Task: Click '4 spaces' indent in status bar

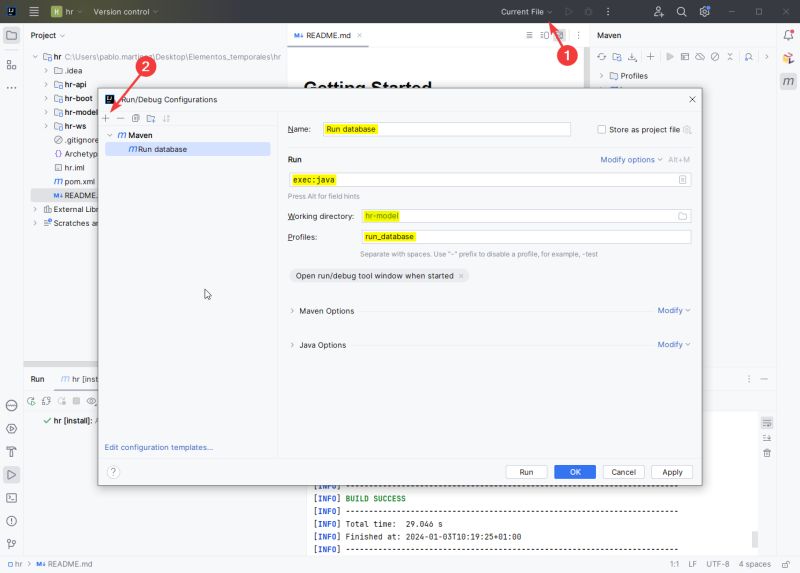Action: click(x=755, y=564)
